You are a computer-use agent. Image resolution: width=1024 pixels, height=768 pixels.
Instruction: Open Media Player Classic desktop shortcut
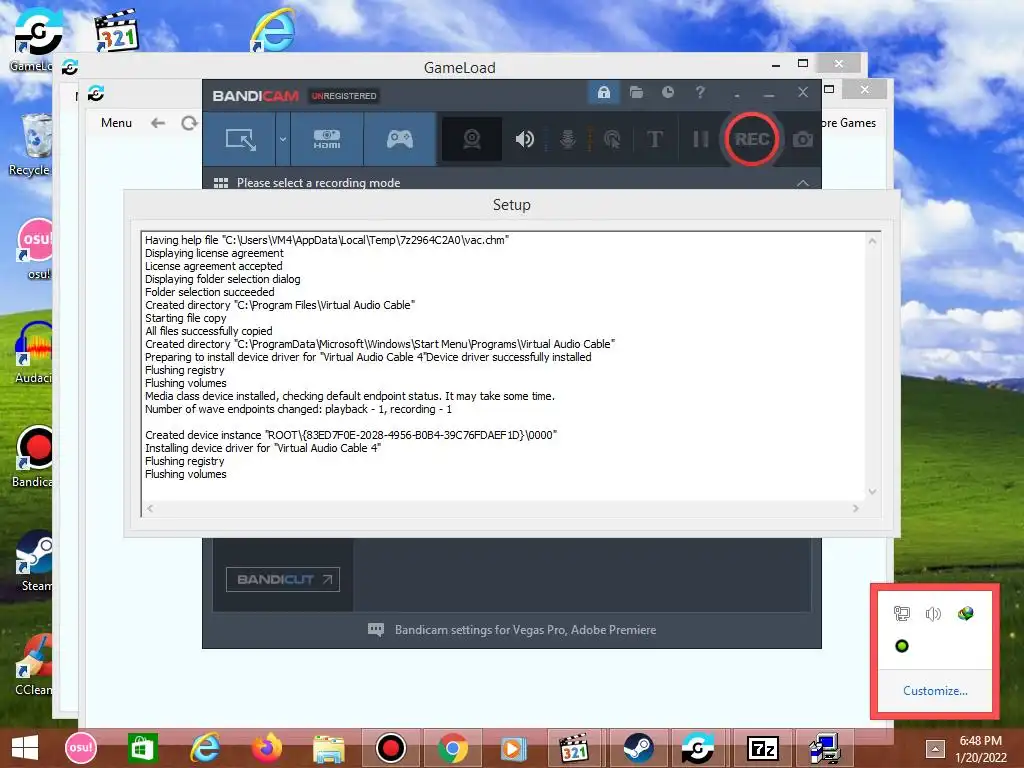tap(116, 30)
